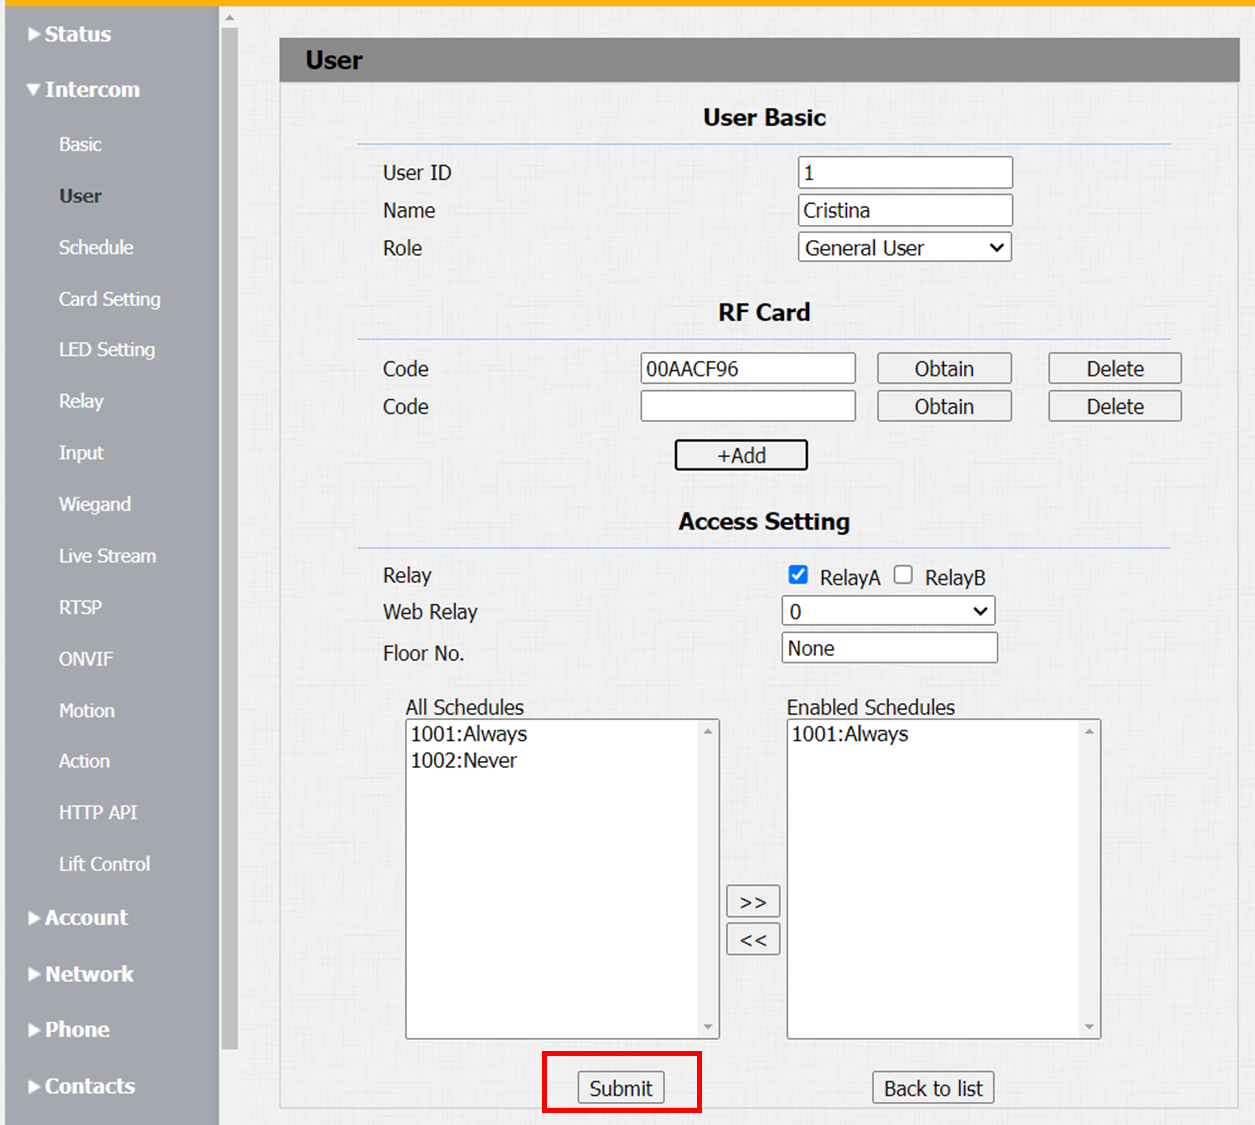The image size is (1255, 1125).
Task: Open the Web Relay dropdown
Action: (x=889, y=611)
